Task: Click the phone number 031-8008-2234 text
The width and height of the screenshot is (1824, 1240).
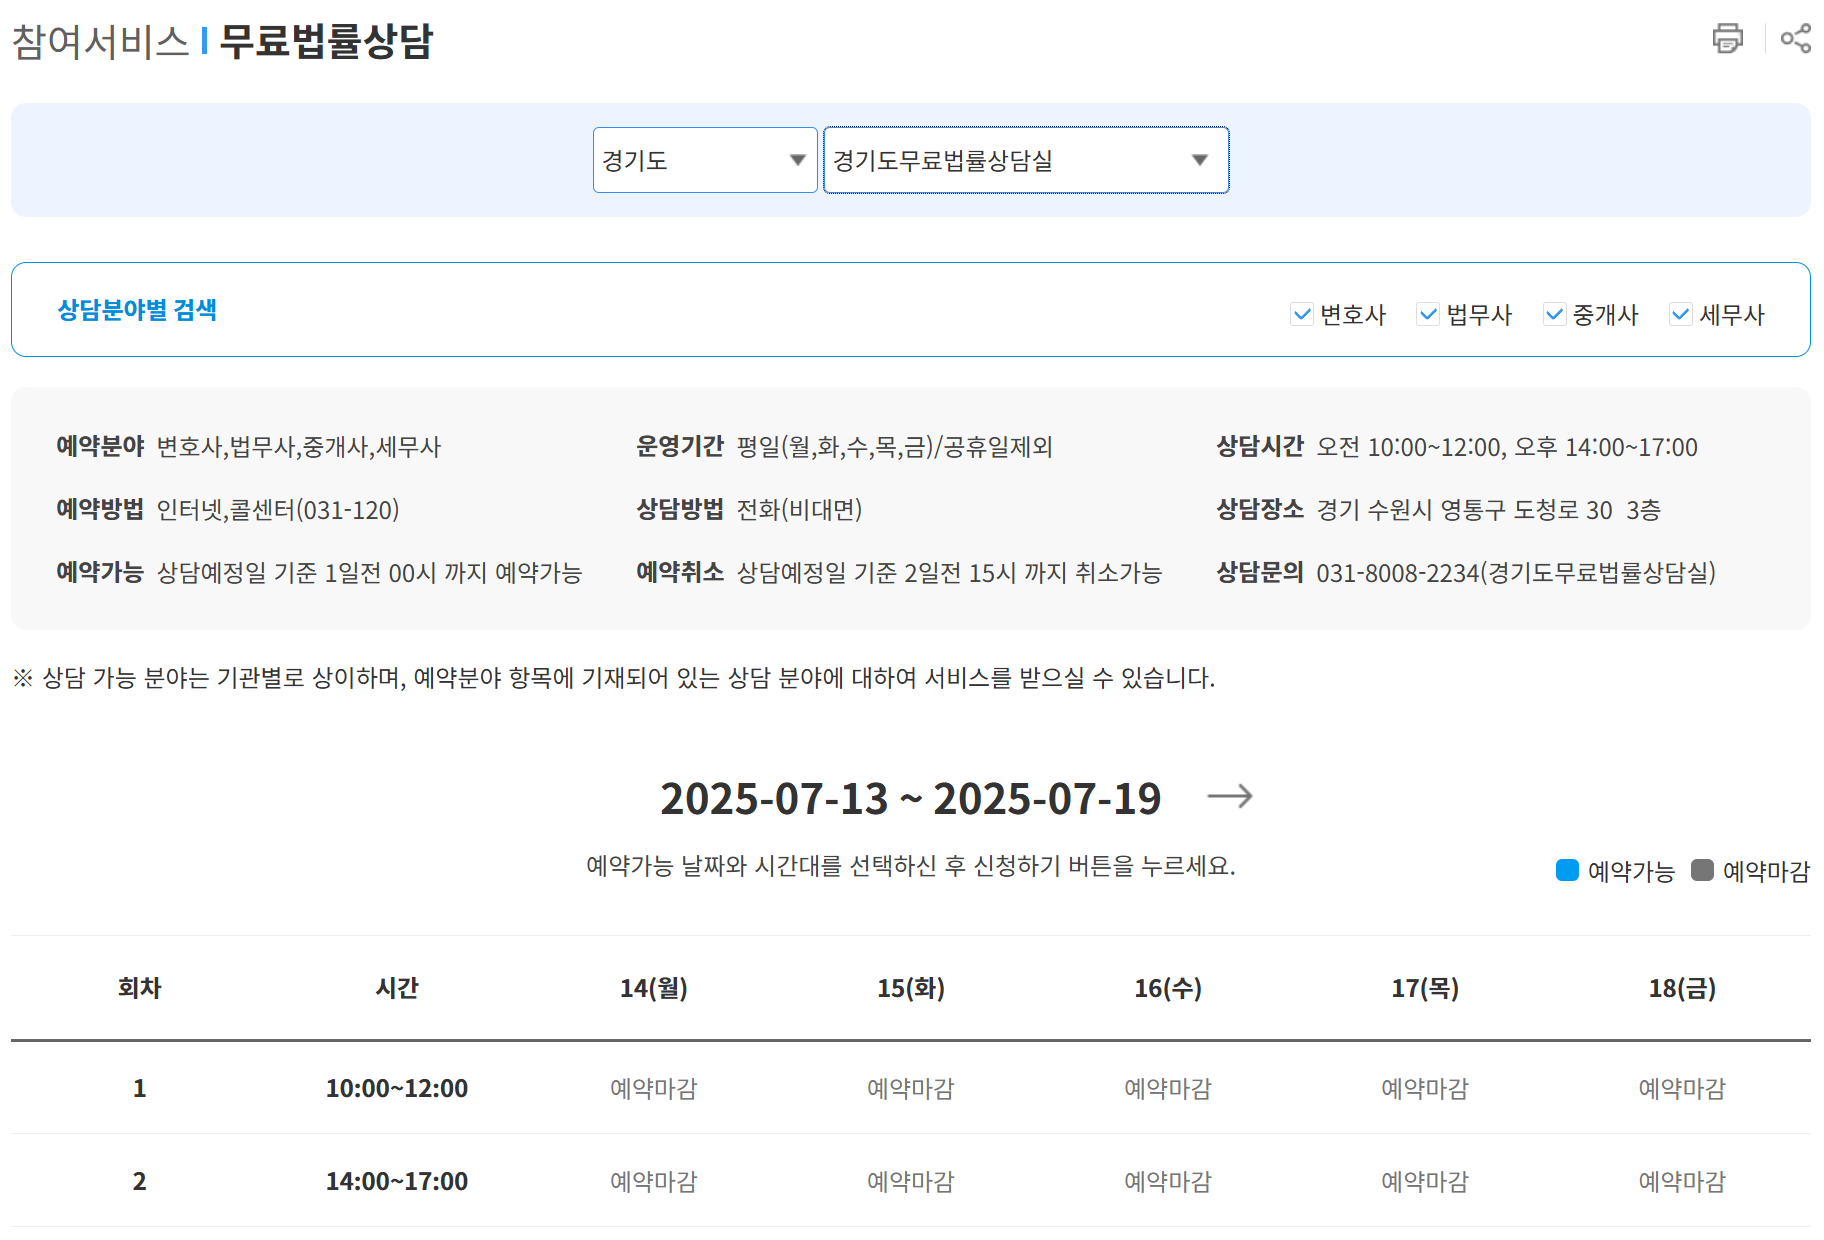Action: tap(1397, 573)
